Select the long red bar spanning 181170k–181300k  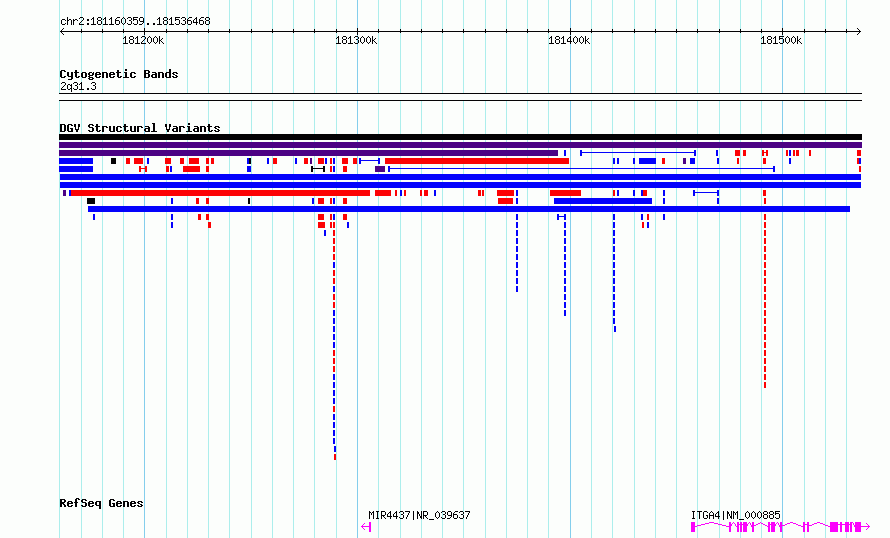220,193
